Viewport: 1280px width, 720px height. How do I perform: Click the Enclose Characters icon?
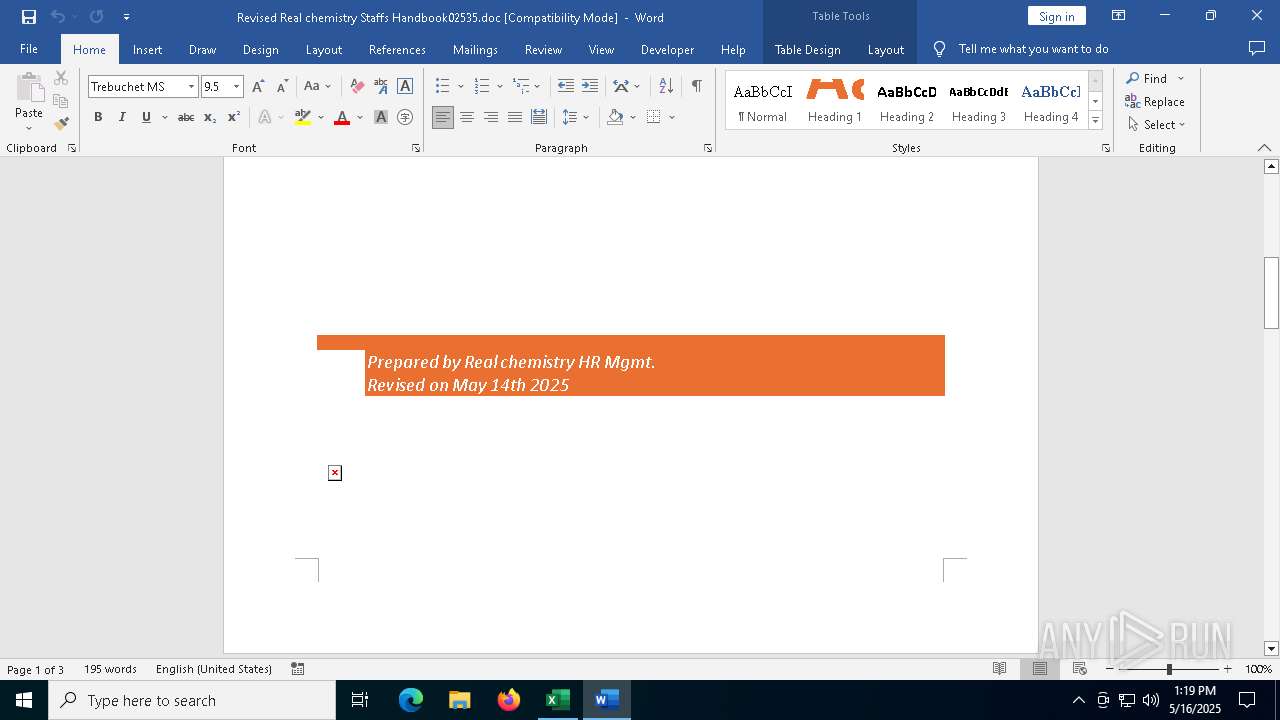pos(405,117)
